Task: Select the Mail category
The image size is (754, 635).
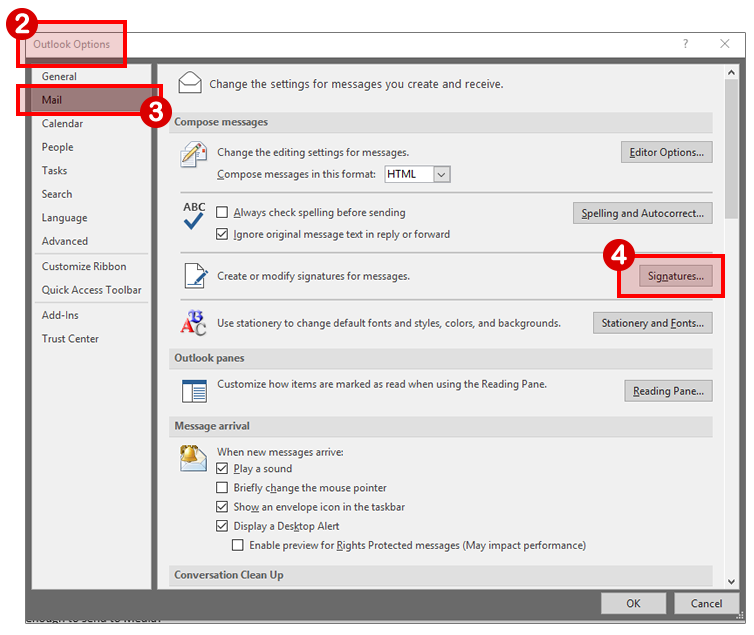Action: (x=91, y=100)
